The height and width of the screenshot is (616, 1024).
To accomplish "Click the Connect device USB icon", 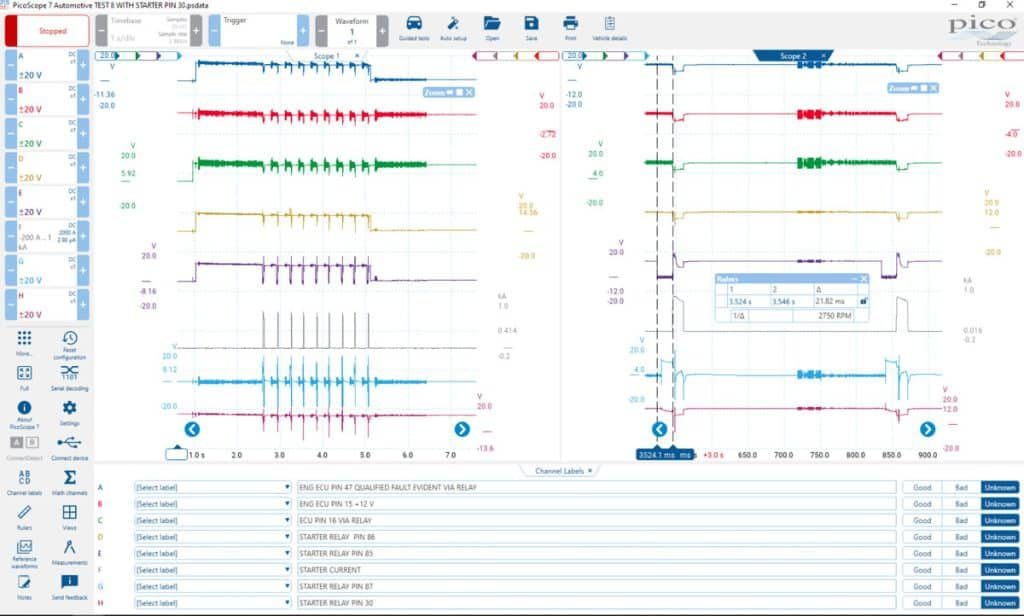I will [x=69, y=447].
